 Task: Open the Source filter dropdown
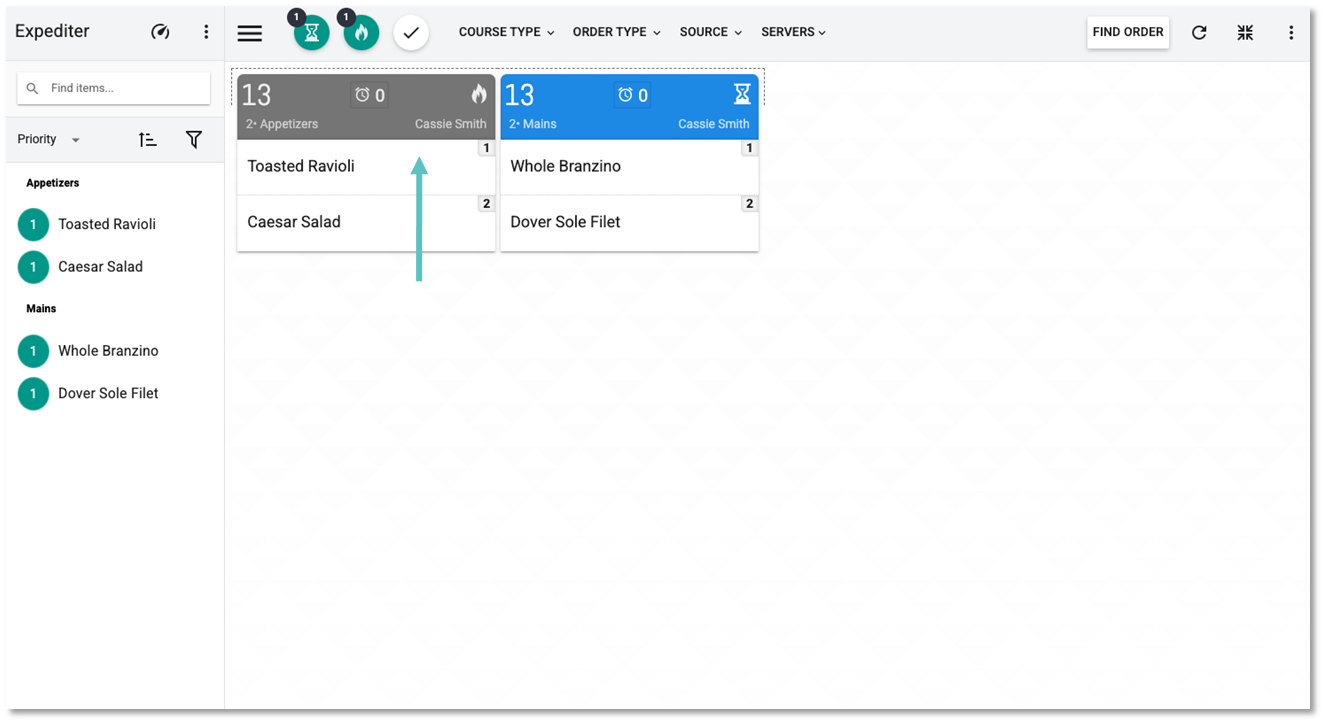coord(710,32)
